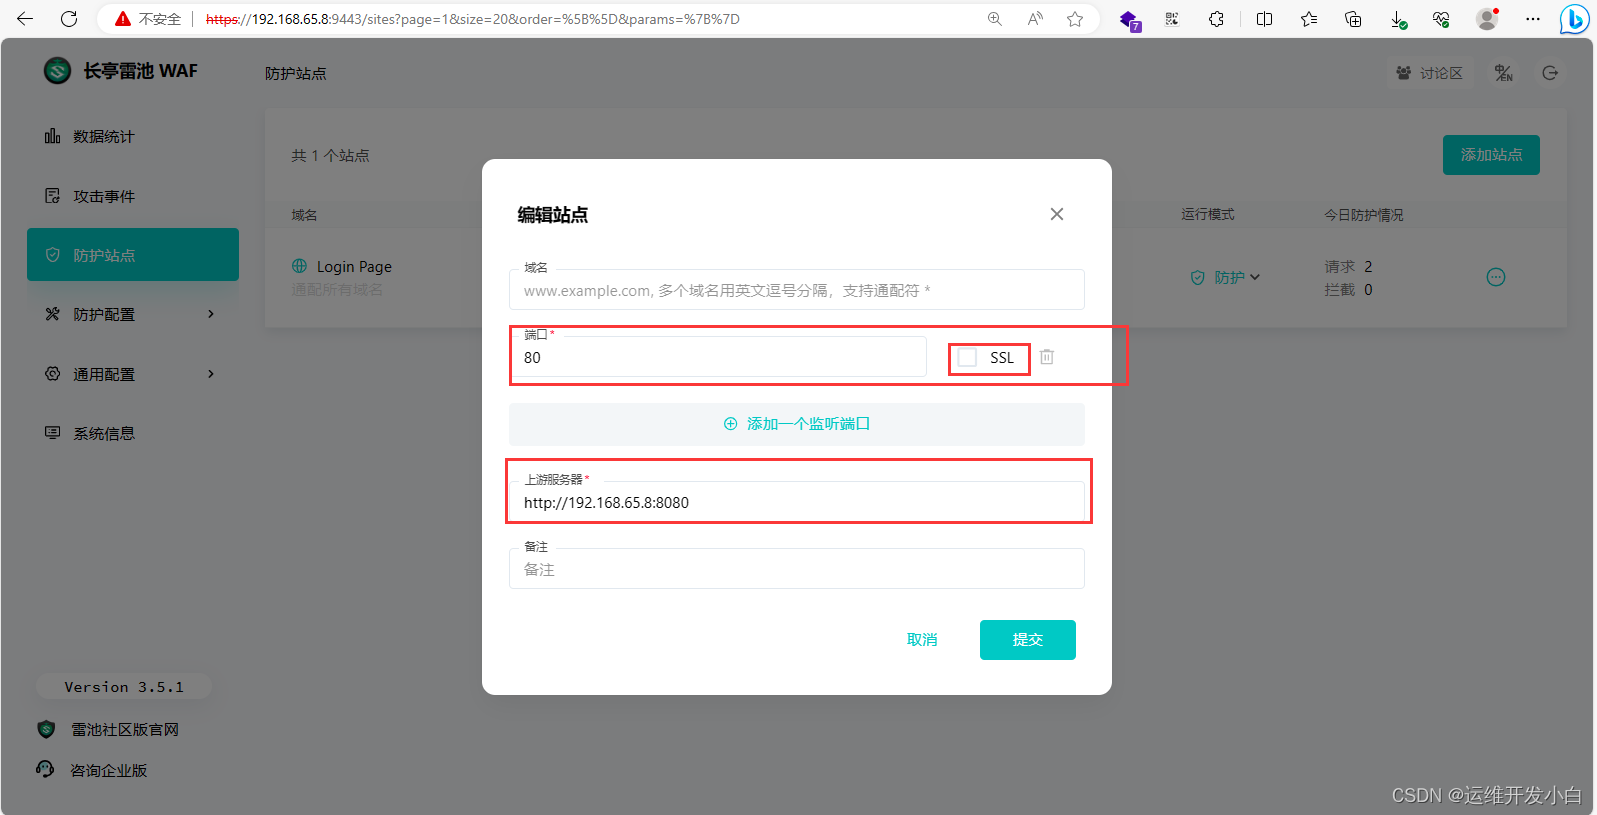Screen dimensions: 1597x815
Task: Click the 取消 button
Action: [x=922, y=640]
